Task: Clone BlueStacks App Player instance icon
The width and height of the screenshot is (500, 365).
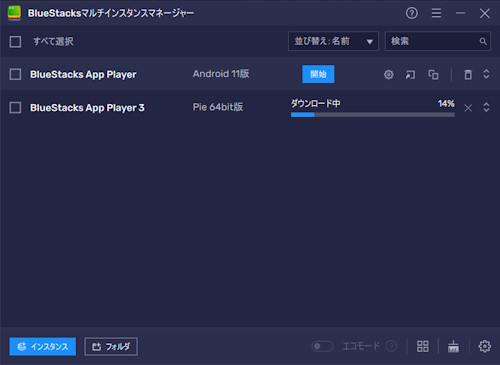Action: point(433,75)
